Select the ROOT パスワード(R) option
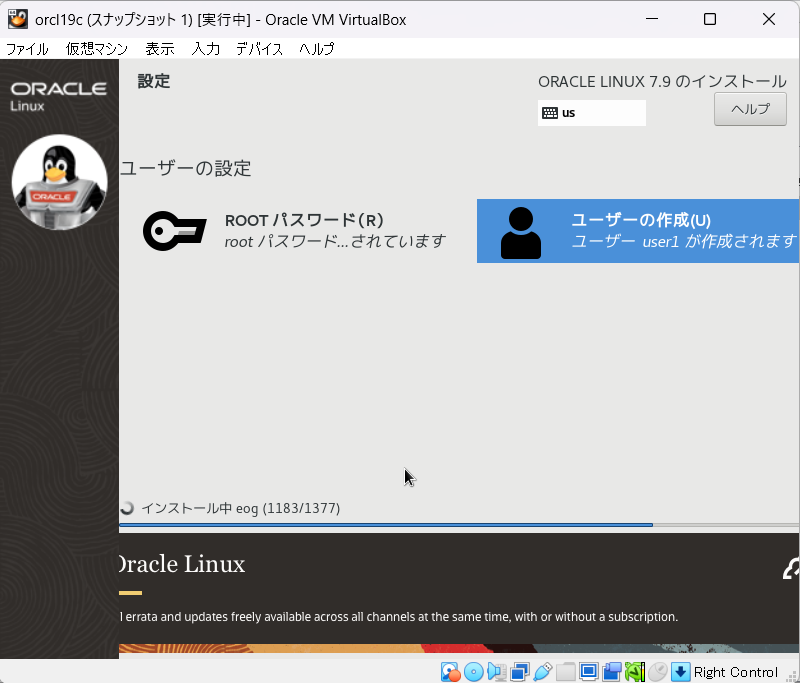The image size is (800, 683). (x=304, y=221)
